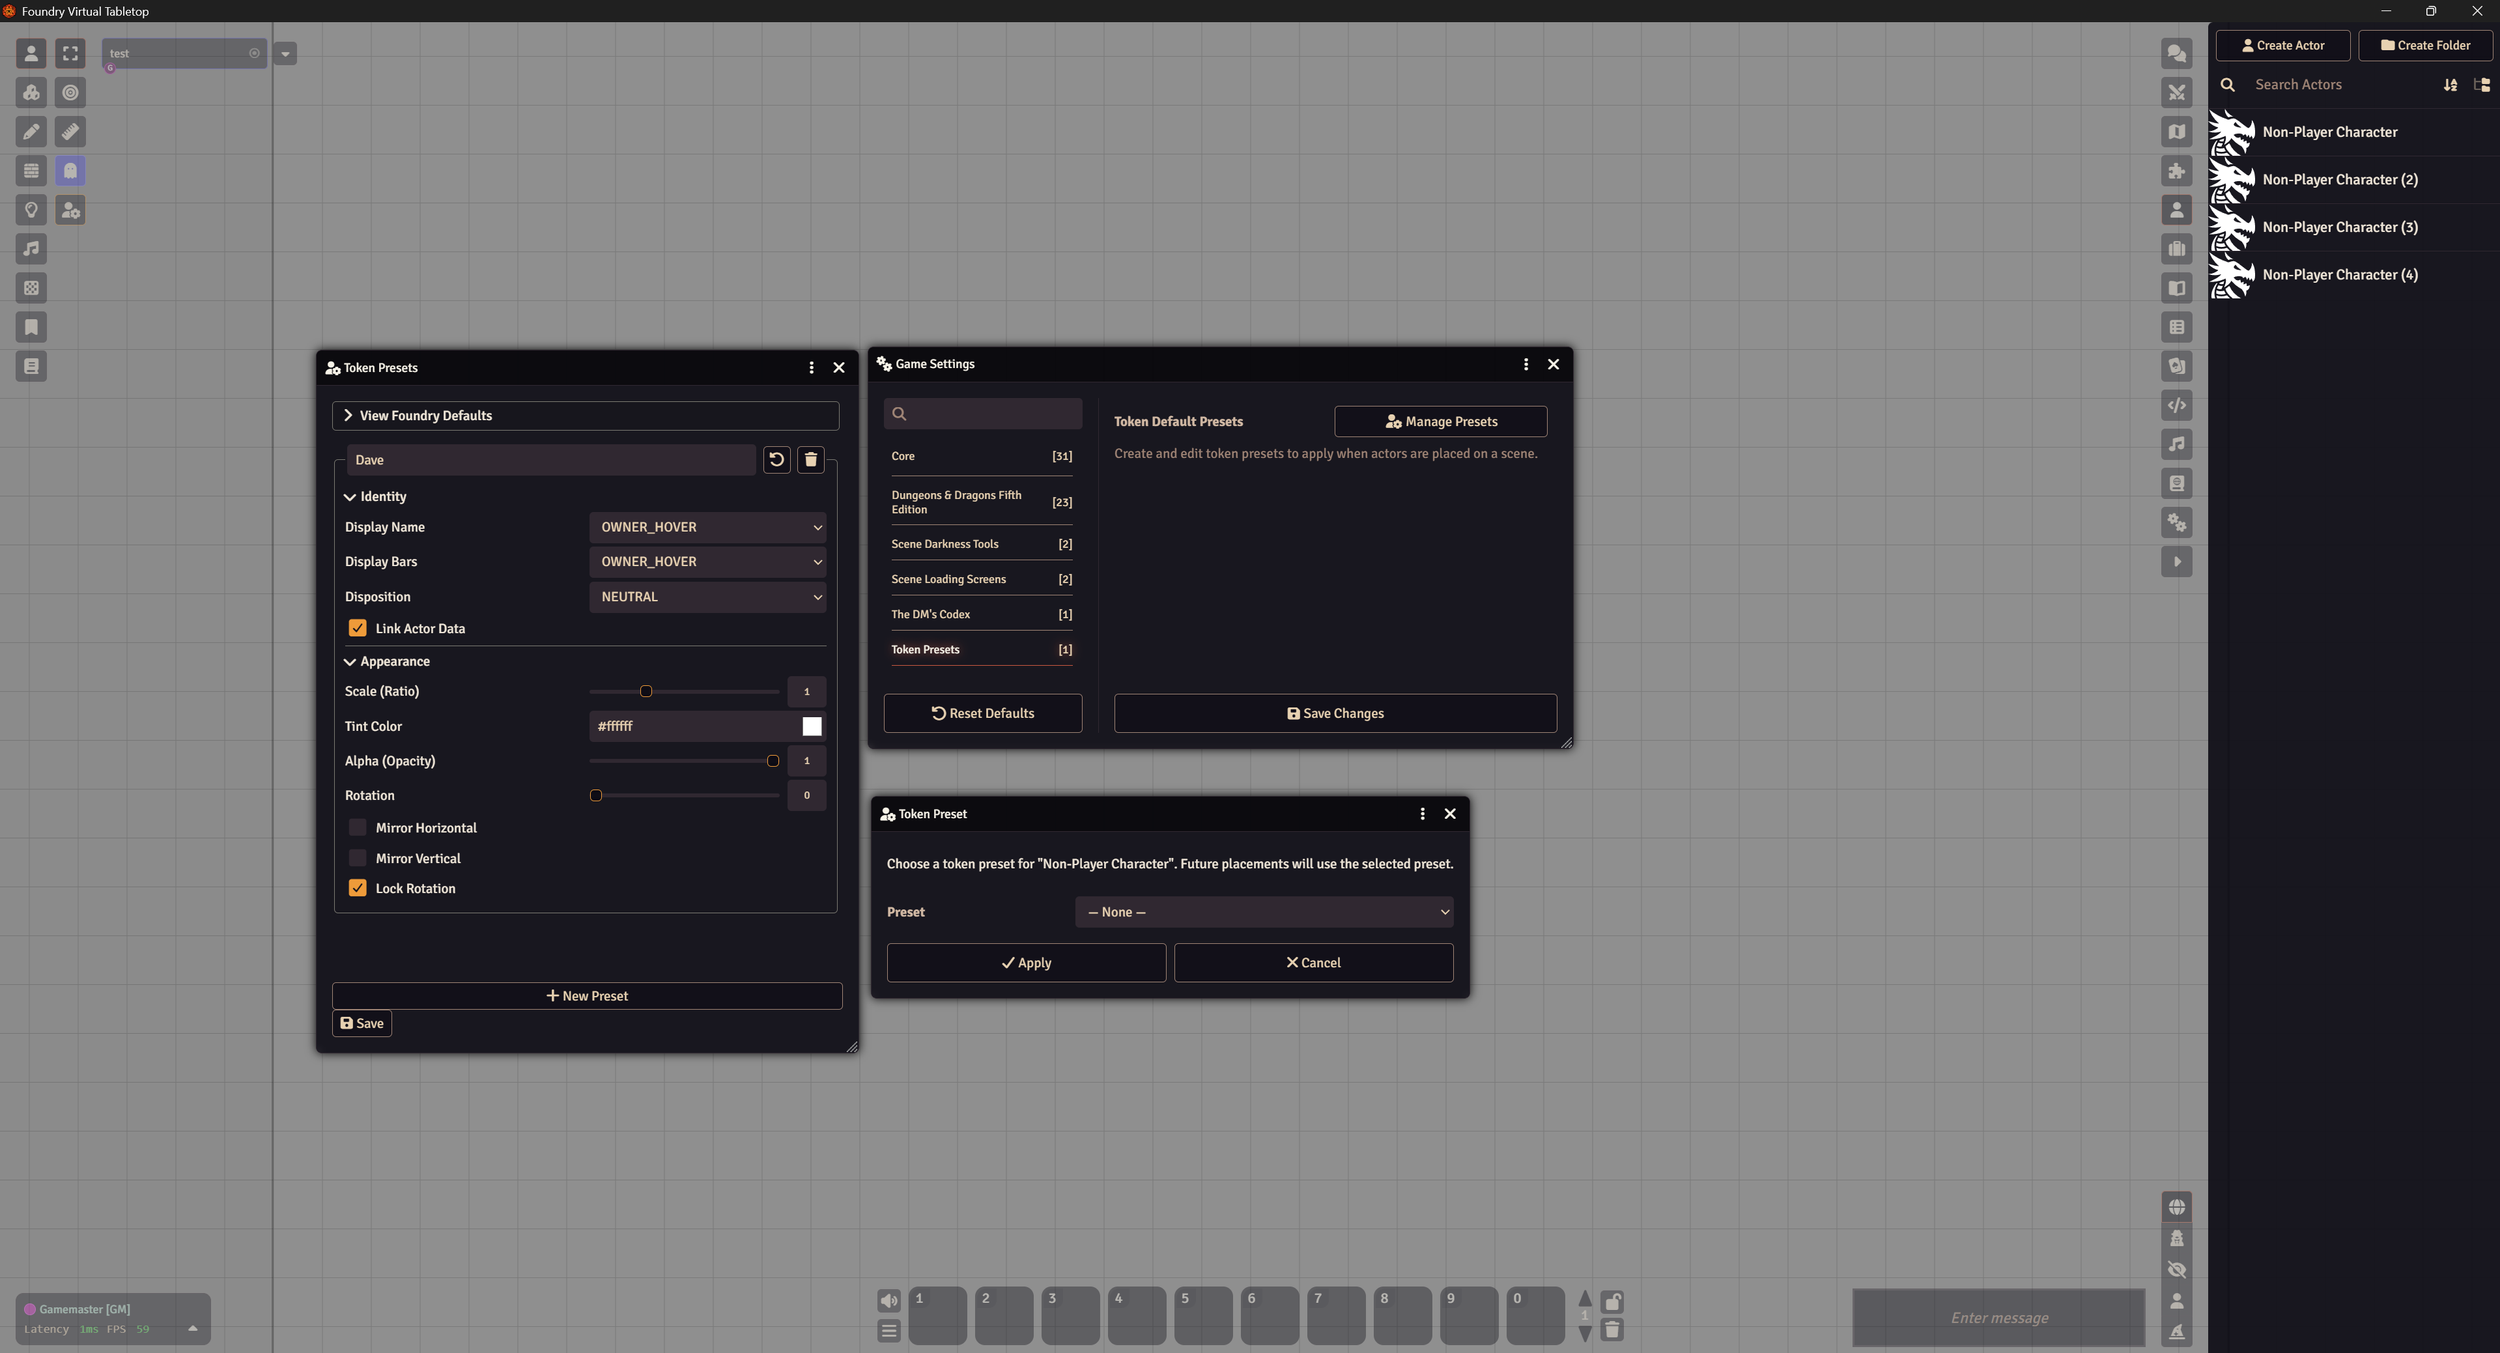The height and width of the screenshot is (1353, 2500).
Task: Select the self roll person mode
Action: [2176, 1300]
